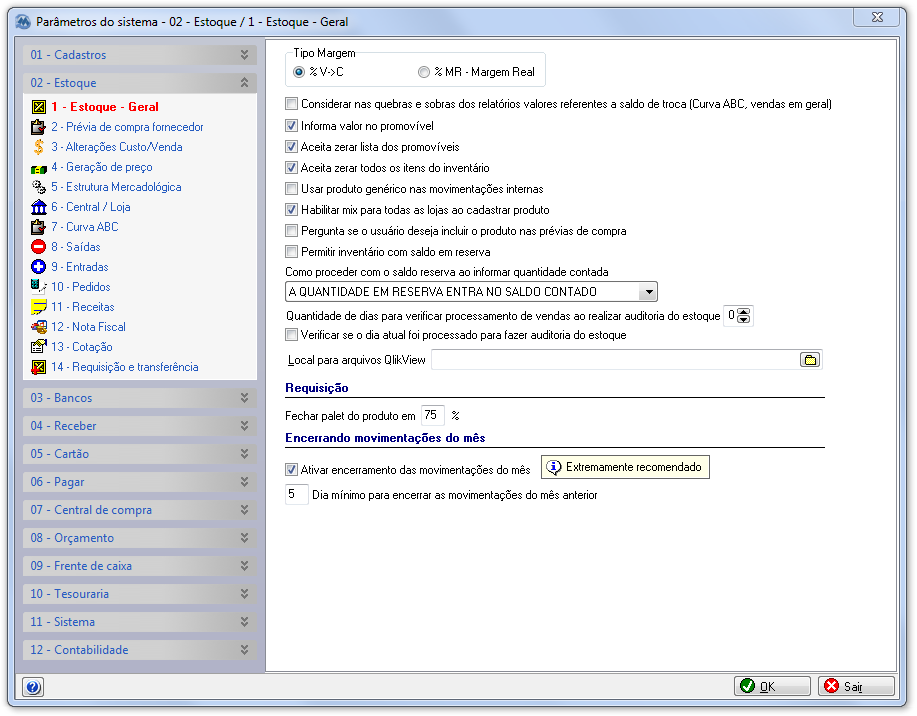The height and width of the screenshot is (716, 917).
Task: Expand the 07 - Central de compra section
Action: tap(140, 510)
